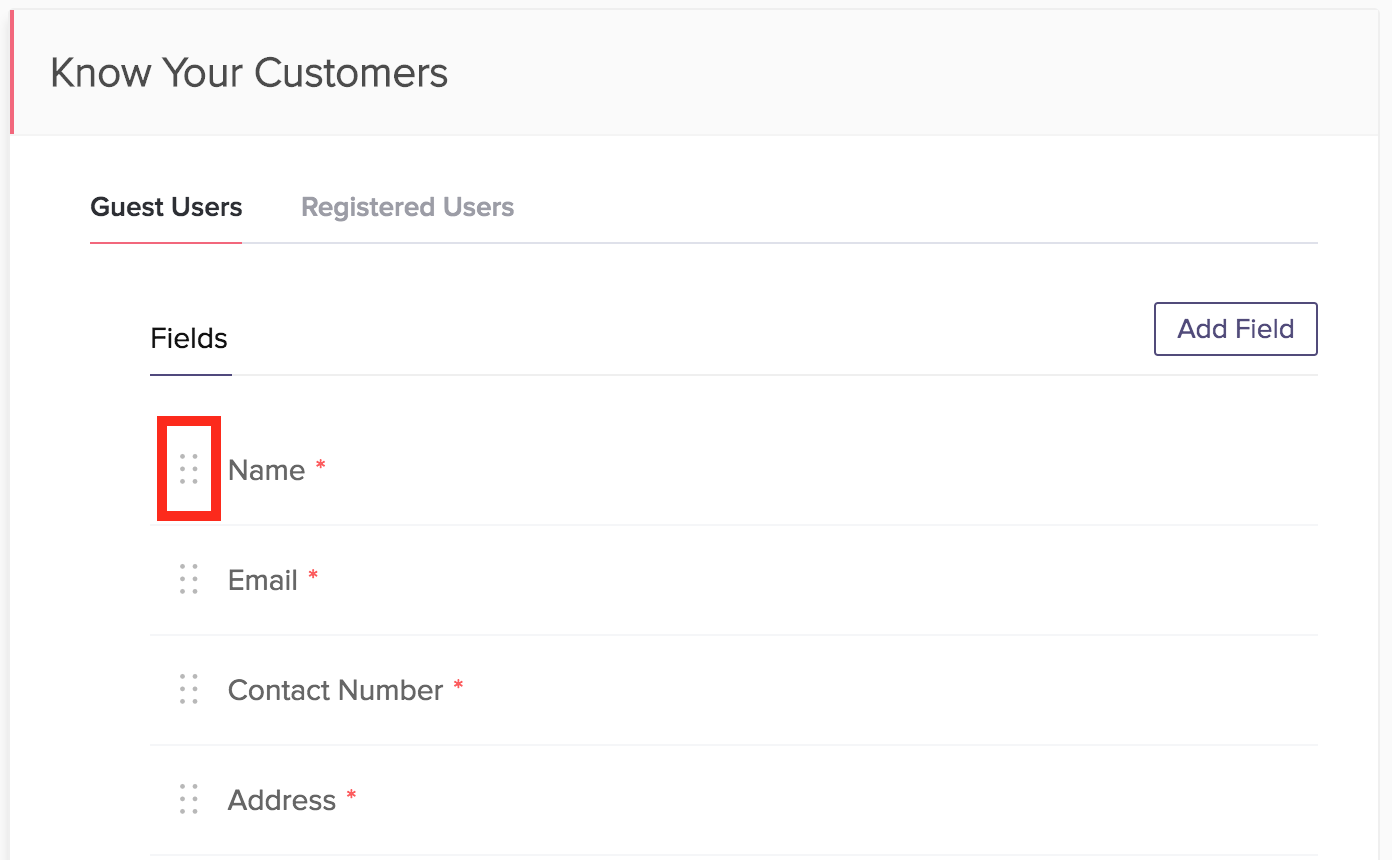Image resolution: width=1392 pixels, height=860 pixels.
Task: Select the Email field label
Action: tap(263, 580)
